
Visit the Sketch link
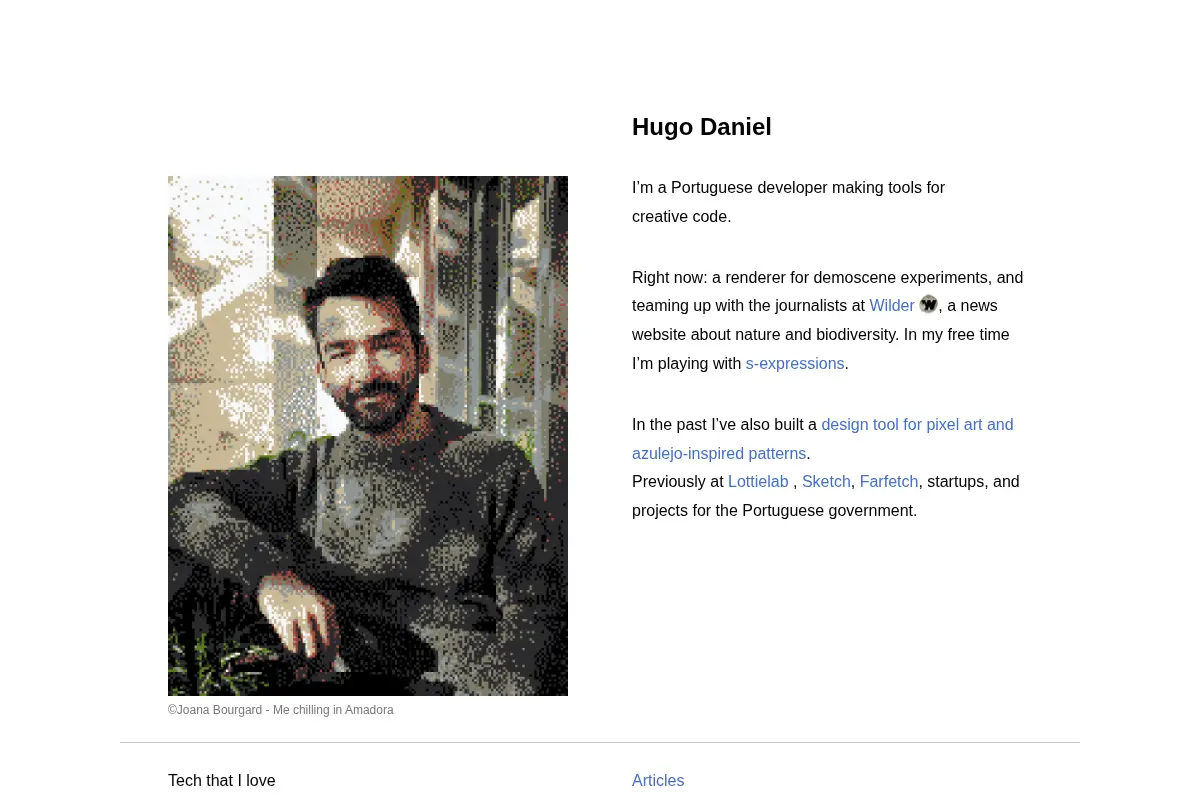click(x=826, y=482)
